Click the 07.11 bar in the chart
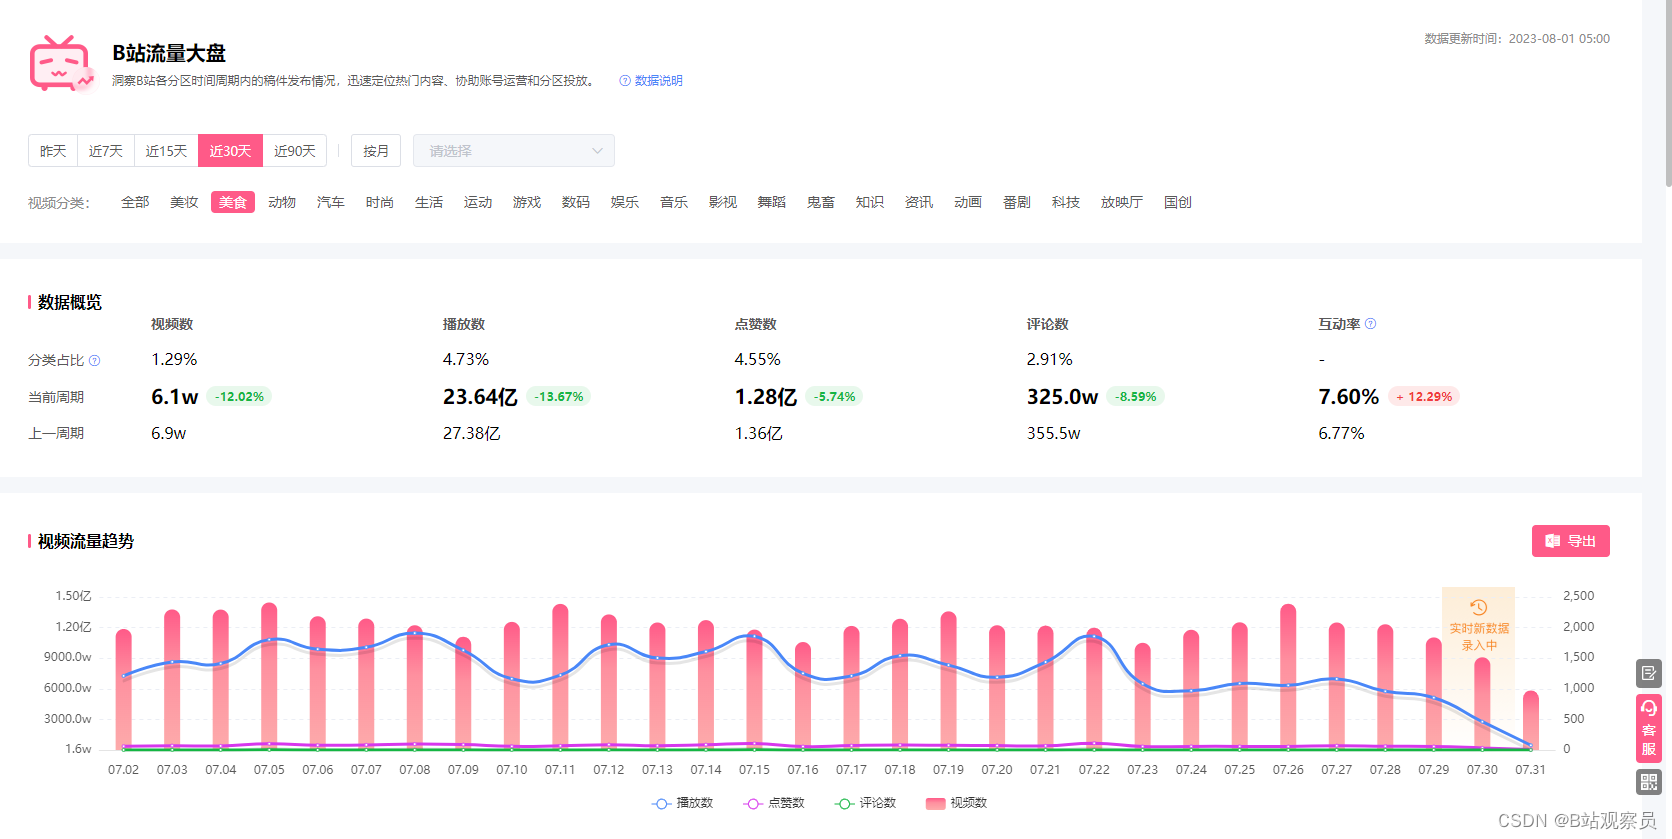Screen dimensions: 1672x839 (x=560, y=677)
